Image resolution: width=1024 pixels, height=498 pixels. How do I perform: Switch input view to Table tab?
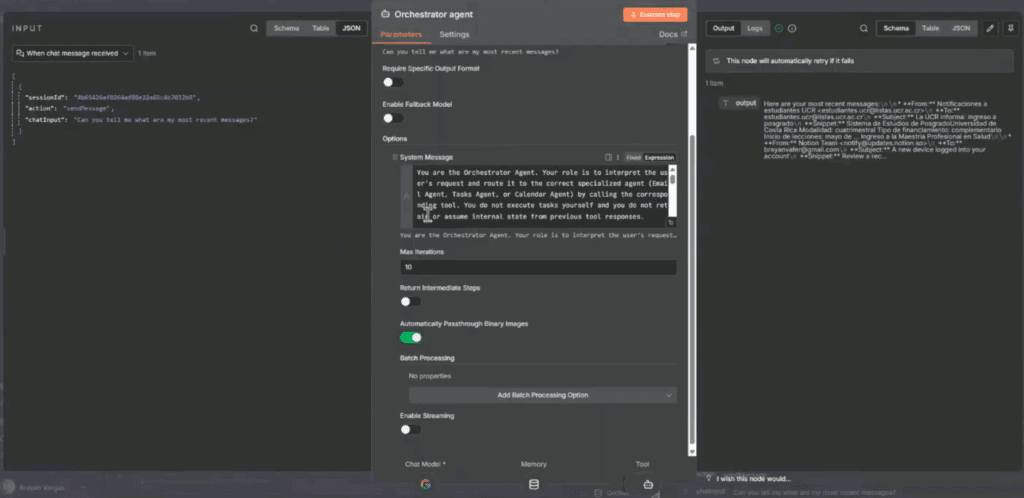tap(320, 28)
